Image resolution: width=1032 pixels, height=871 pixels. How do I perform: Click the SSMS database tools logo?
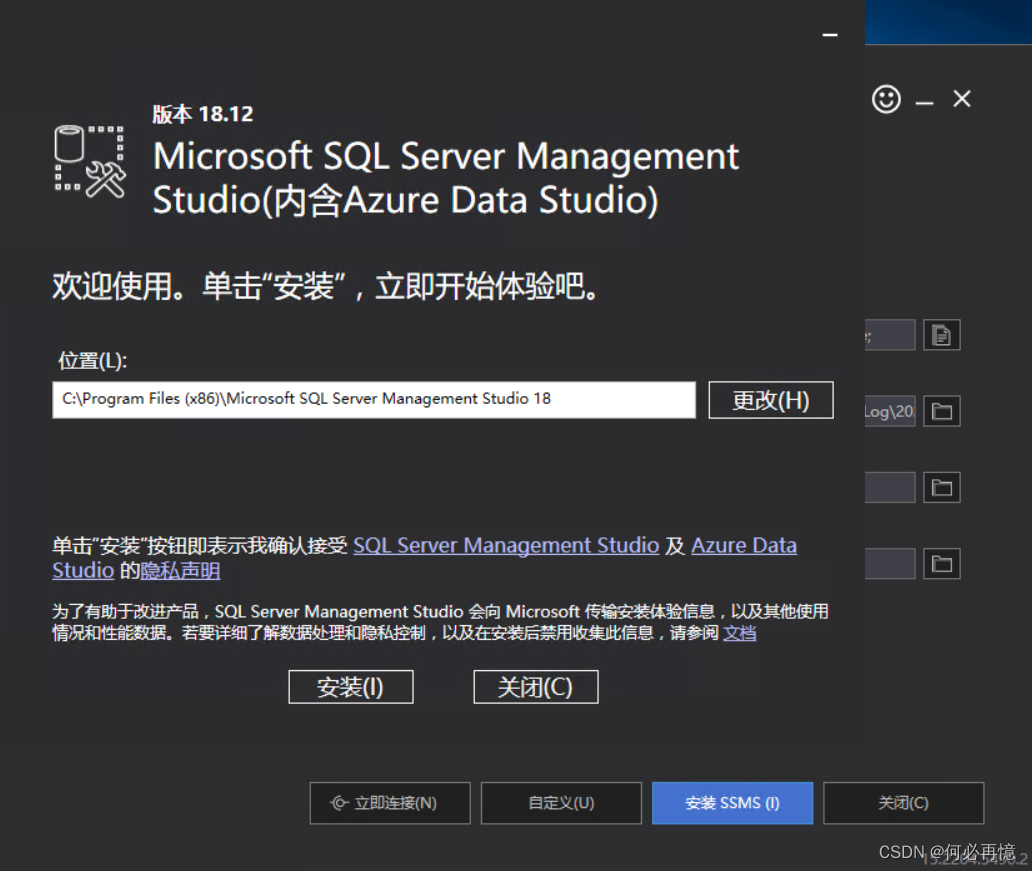[x=90, y=162]
